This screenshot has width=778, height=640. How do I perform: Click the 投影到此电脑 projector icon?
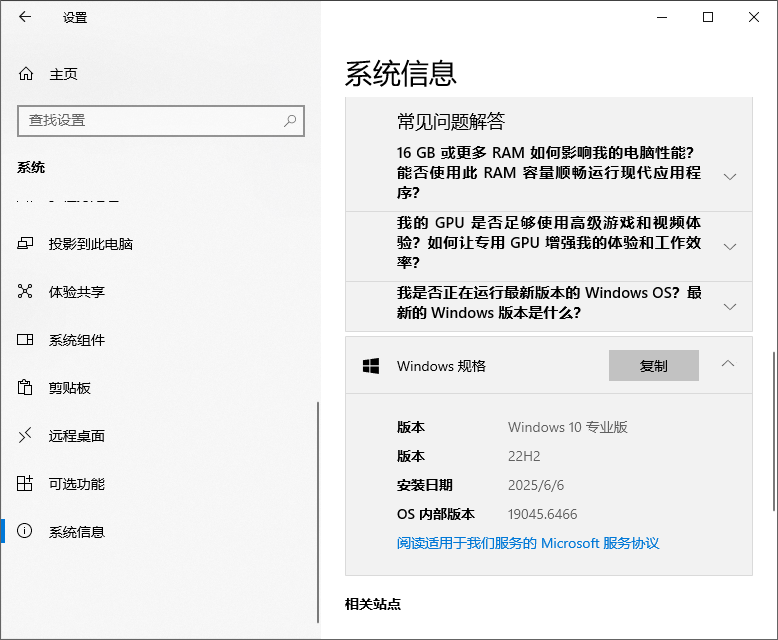pos(25,244)
